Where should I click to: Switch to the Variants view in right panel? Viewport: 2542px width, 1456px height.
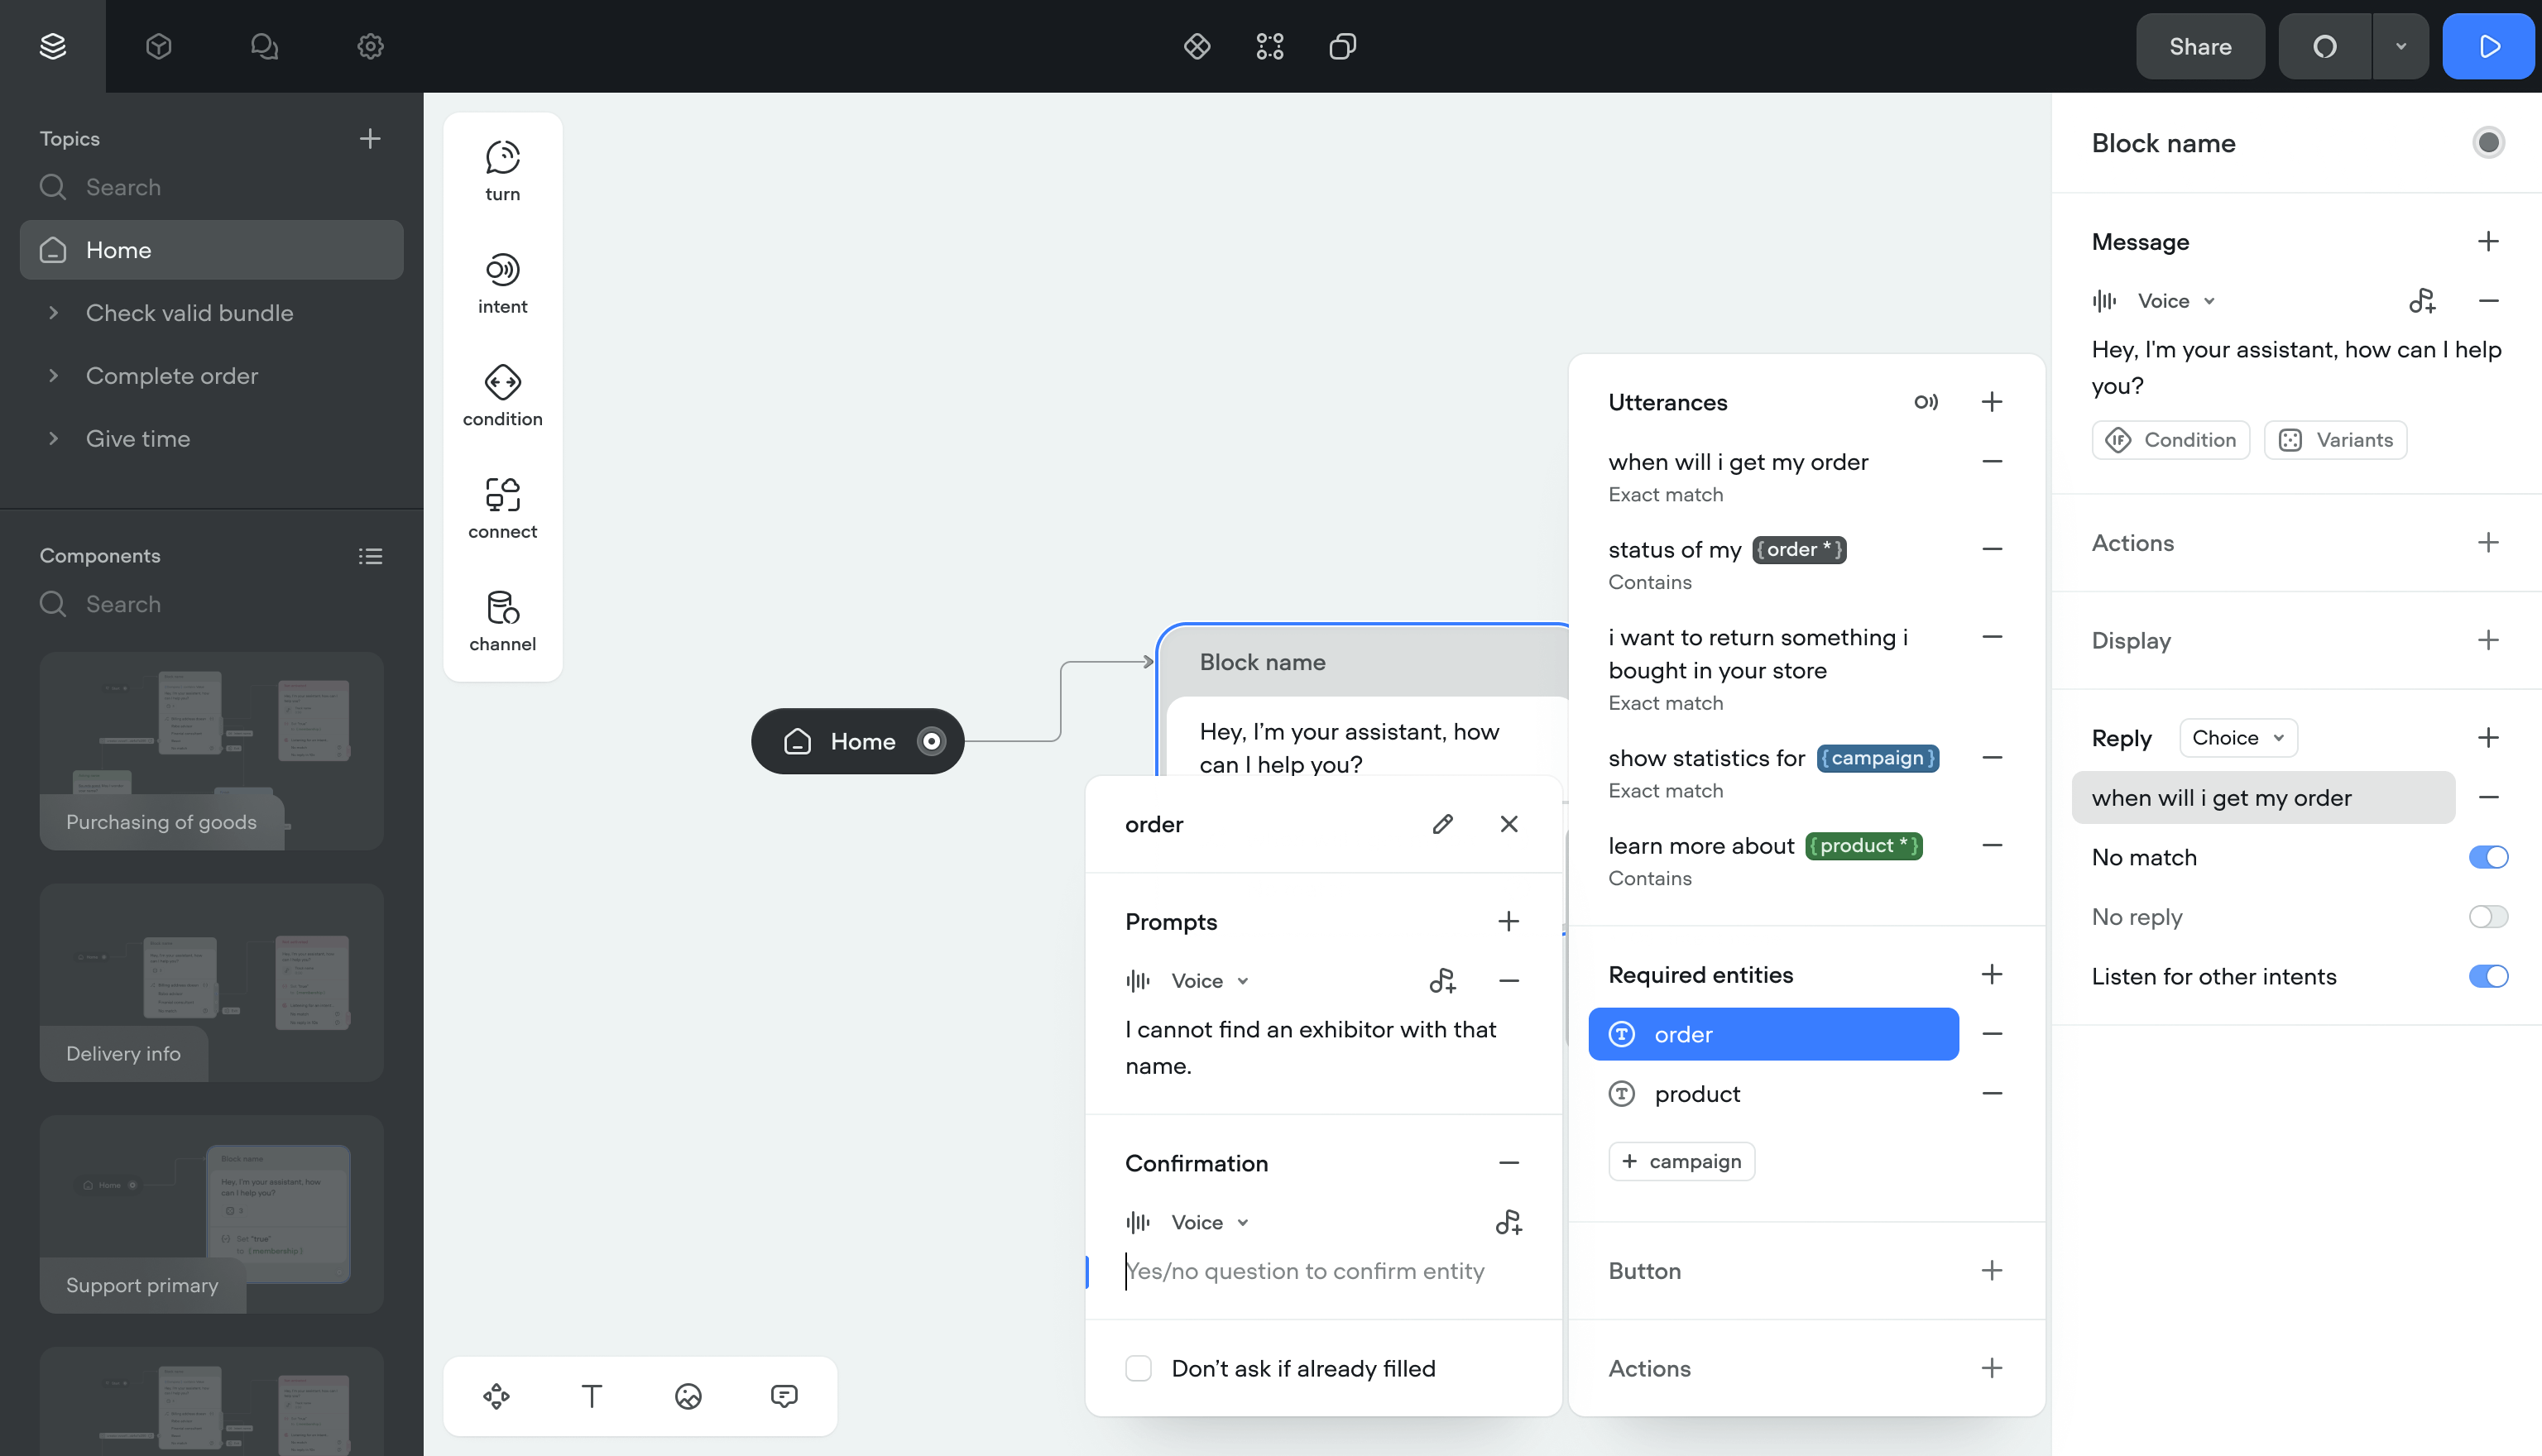(x=2335, y=440)
